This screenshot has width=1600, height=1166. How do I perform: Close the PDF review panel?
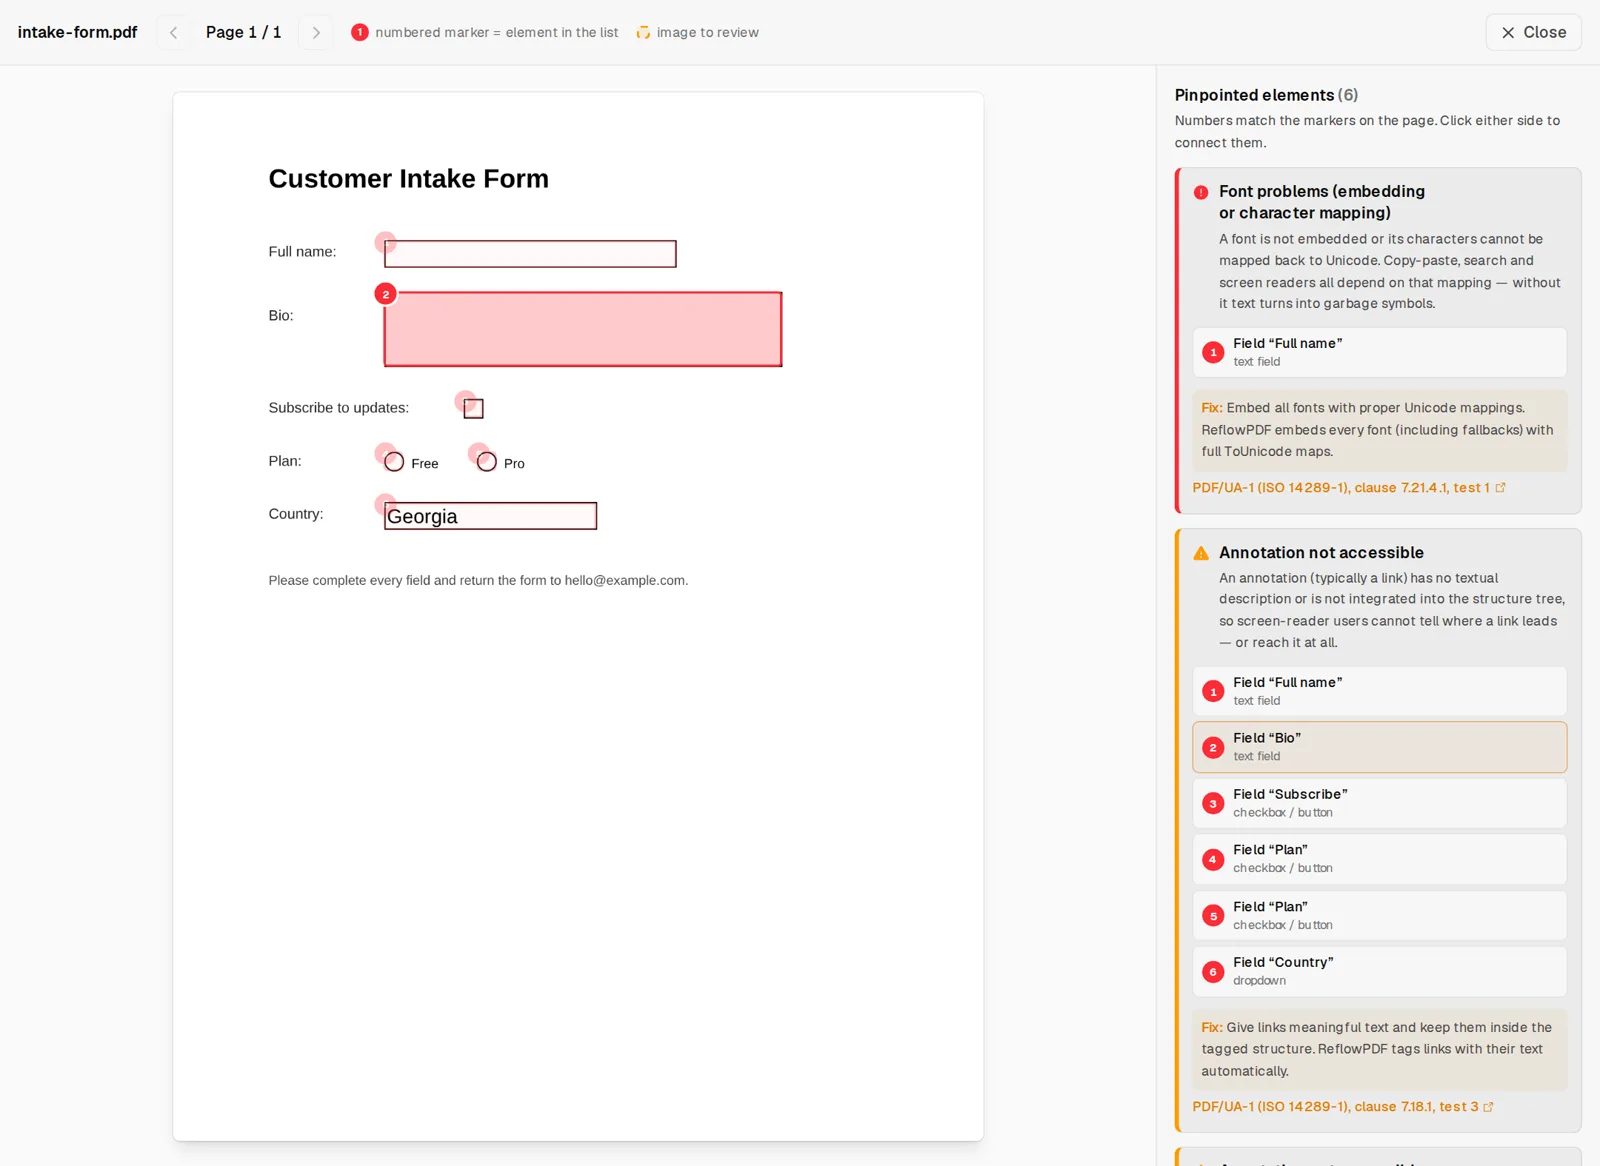pos(1533,32)
